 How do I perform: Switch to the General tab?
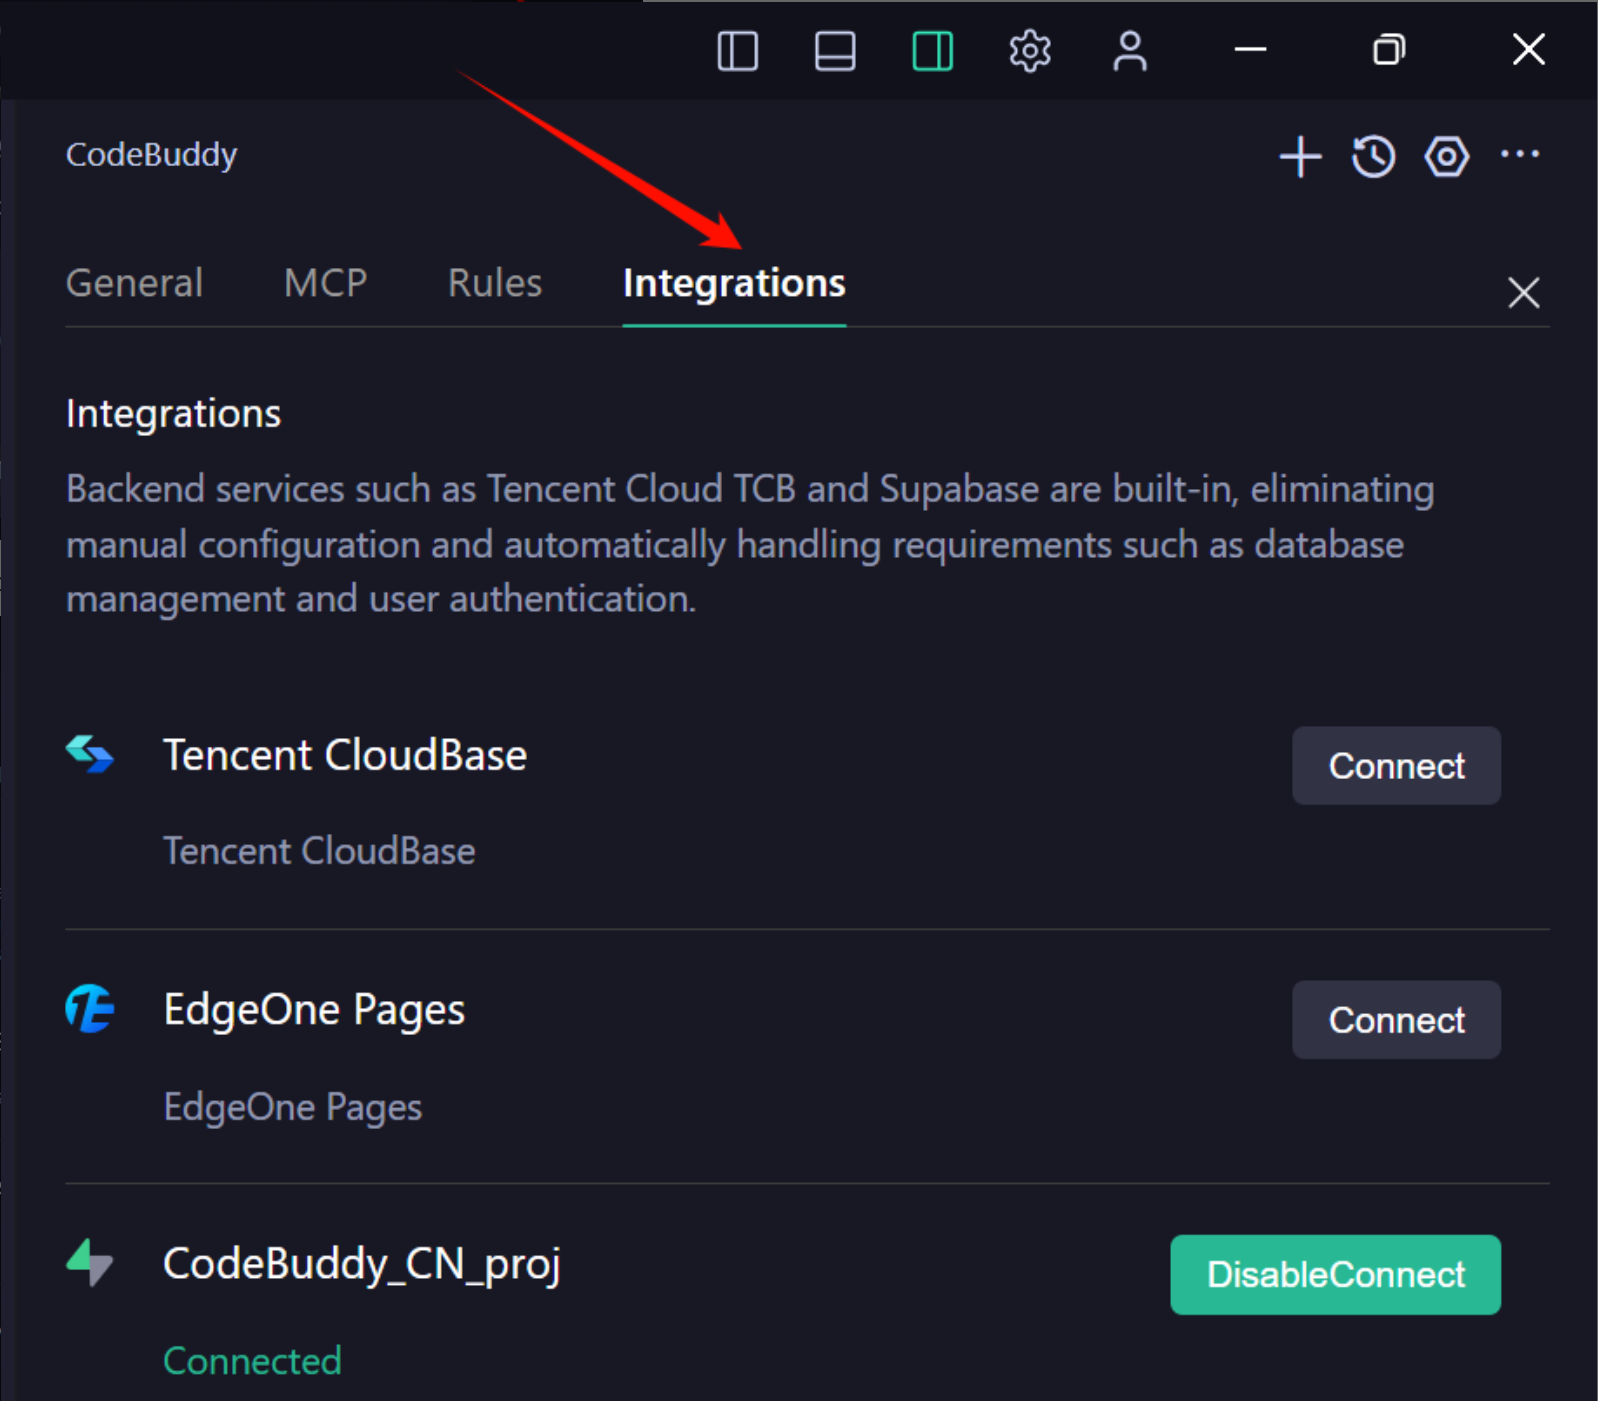pos(134,283)
